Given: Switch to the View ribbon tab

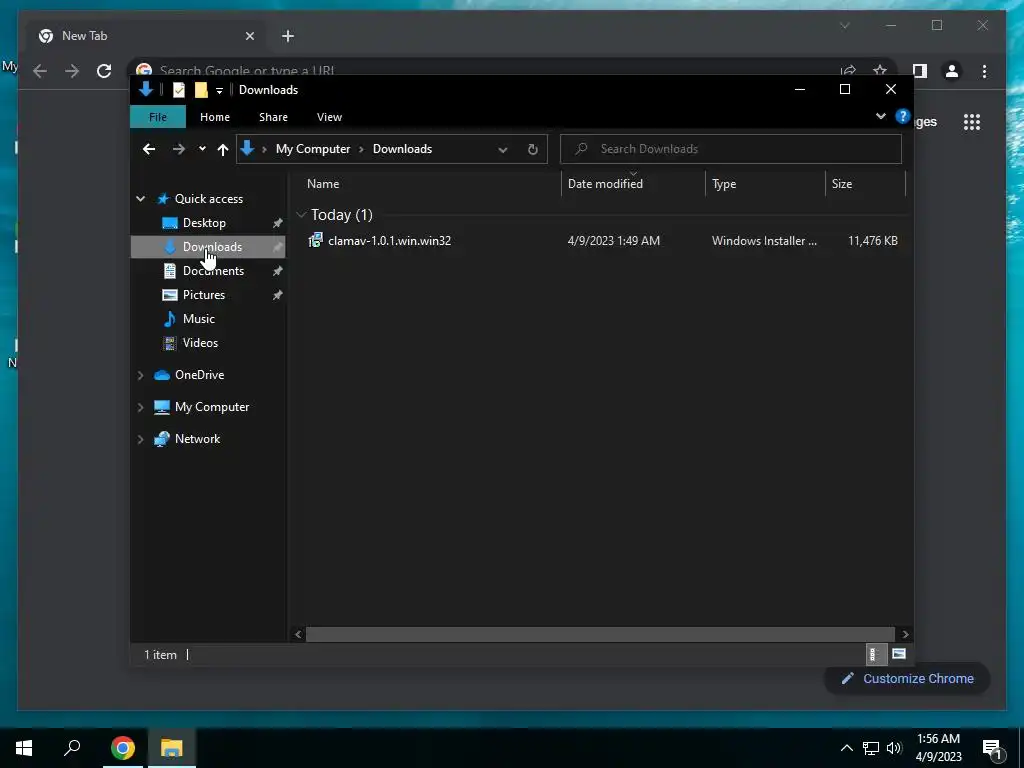Looking at the screenshot, I should 329,117.
